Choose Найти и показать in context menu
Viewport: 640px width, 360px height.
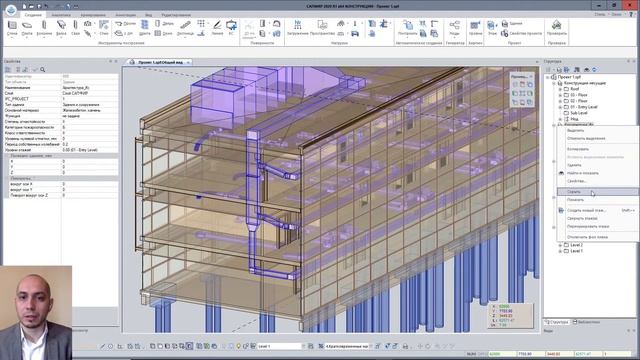click(x=597, y=173)
